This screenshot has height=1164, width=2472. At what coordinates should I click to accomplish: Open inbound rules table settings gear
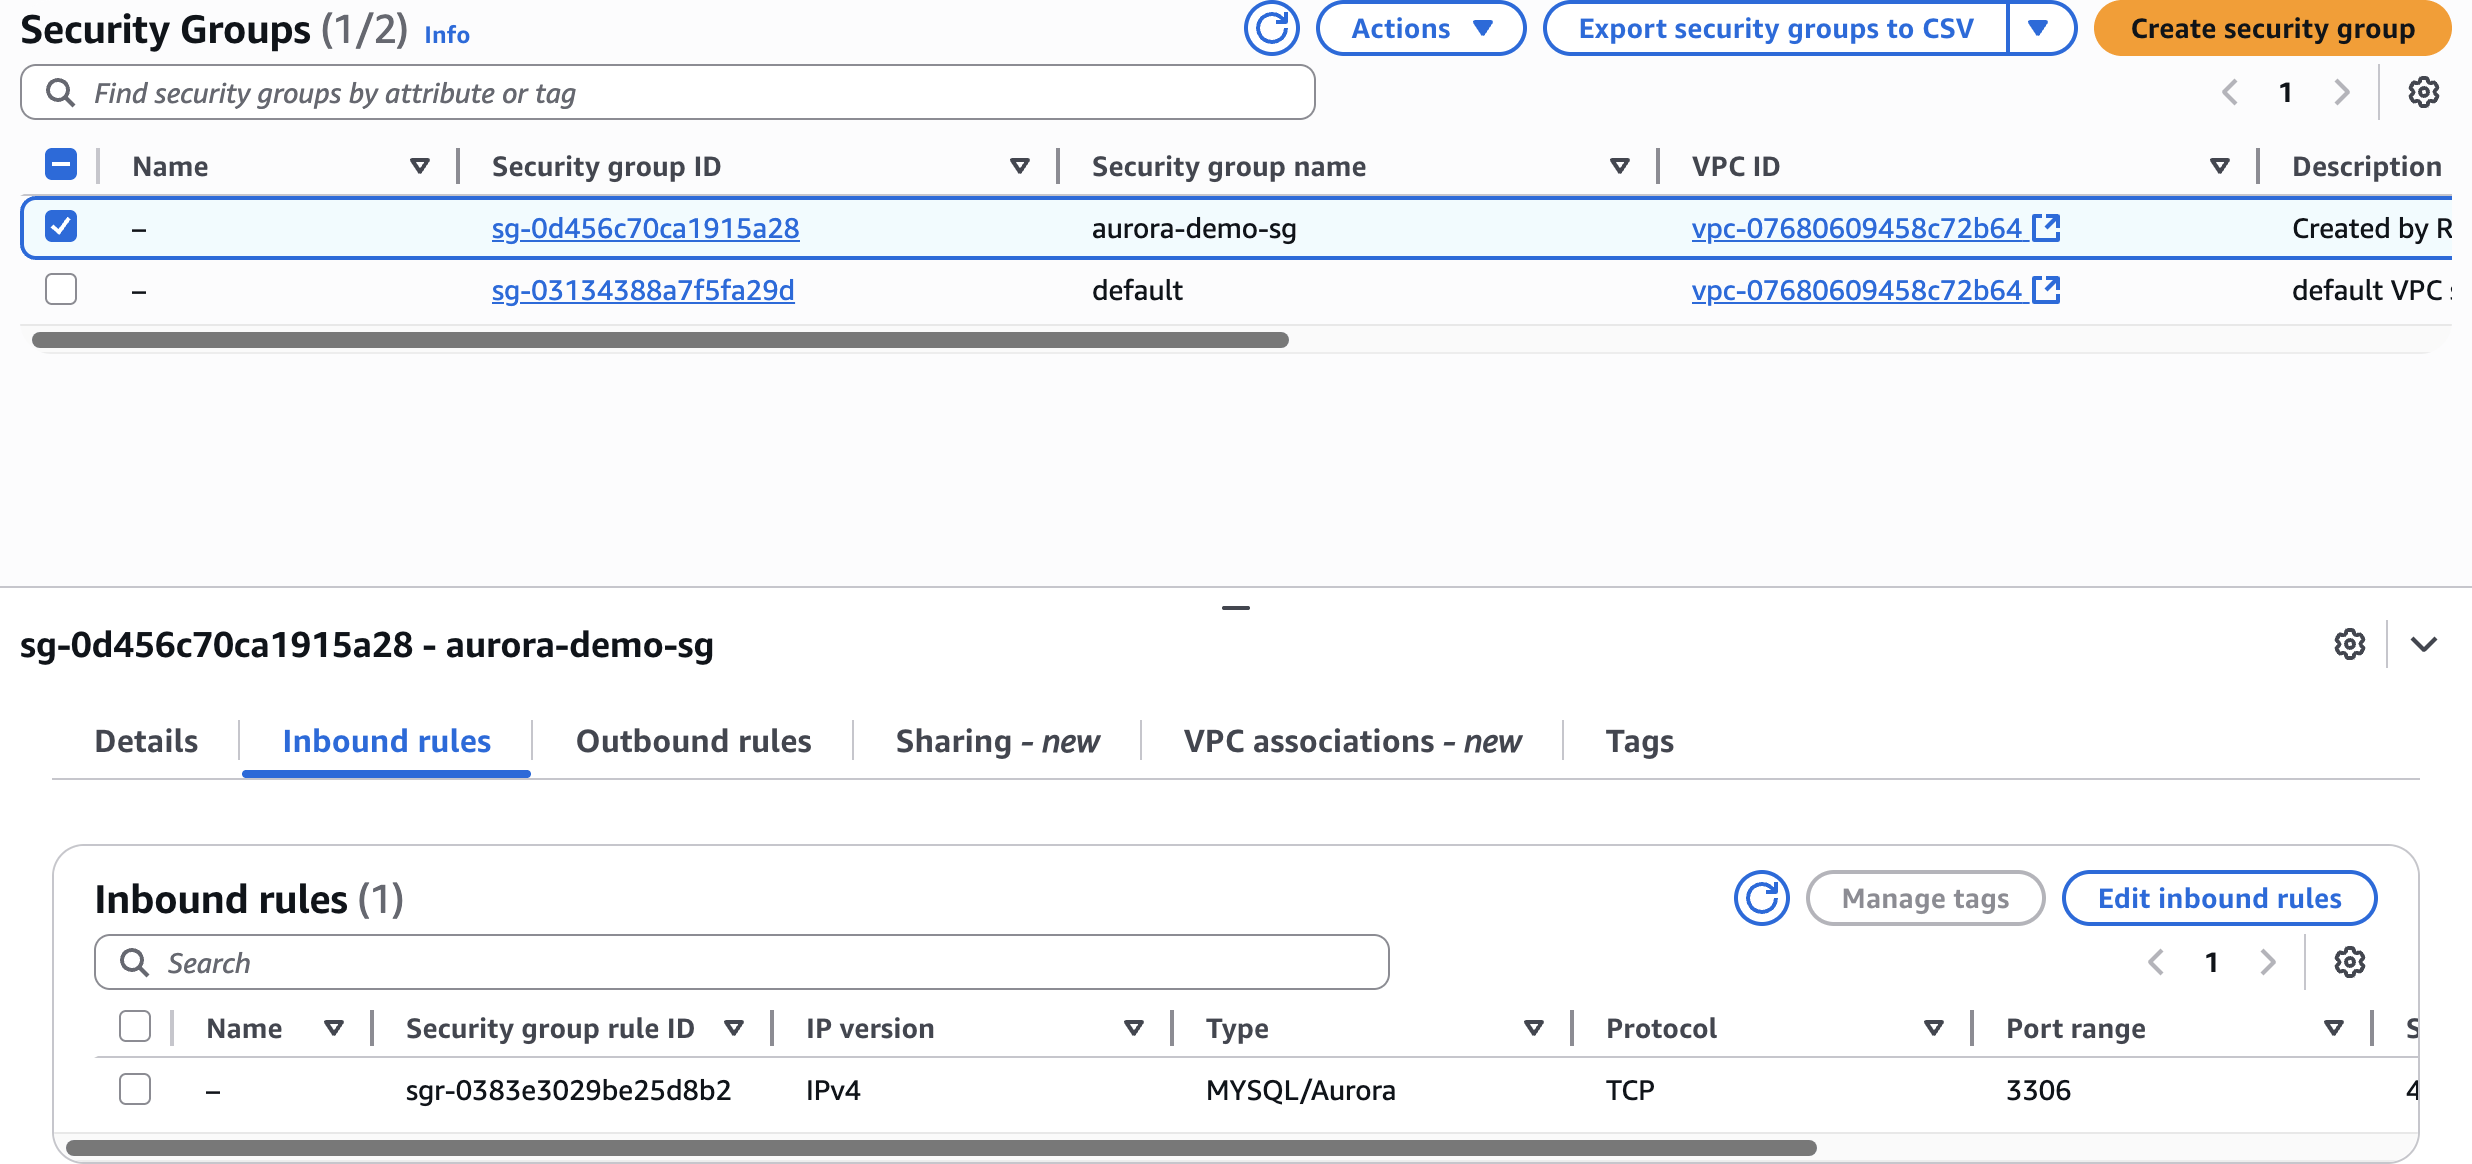(x=2349, y=962)
